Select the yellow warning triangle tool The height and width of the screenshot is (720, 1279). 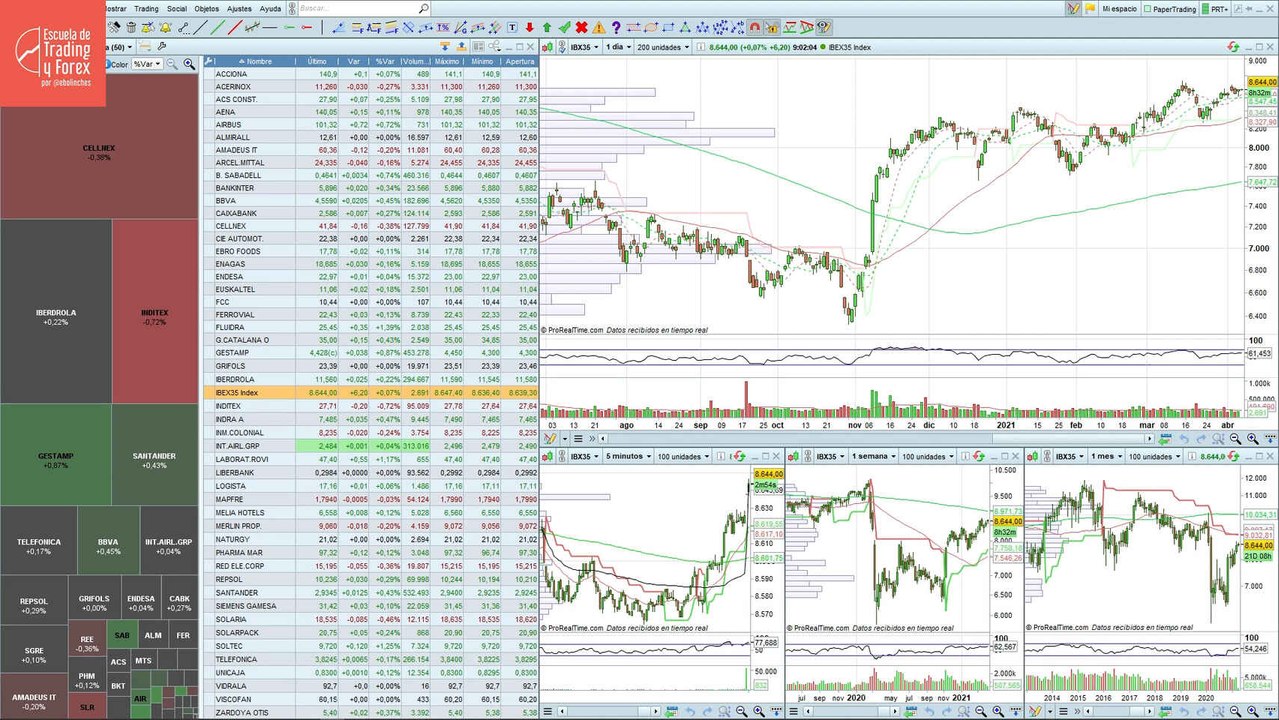(x=599, y=27)
